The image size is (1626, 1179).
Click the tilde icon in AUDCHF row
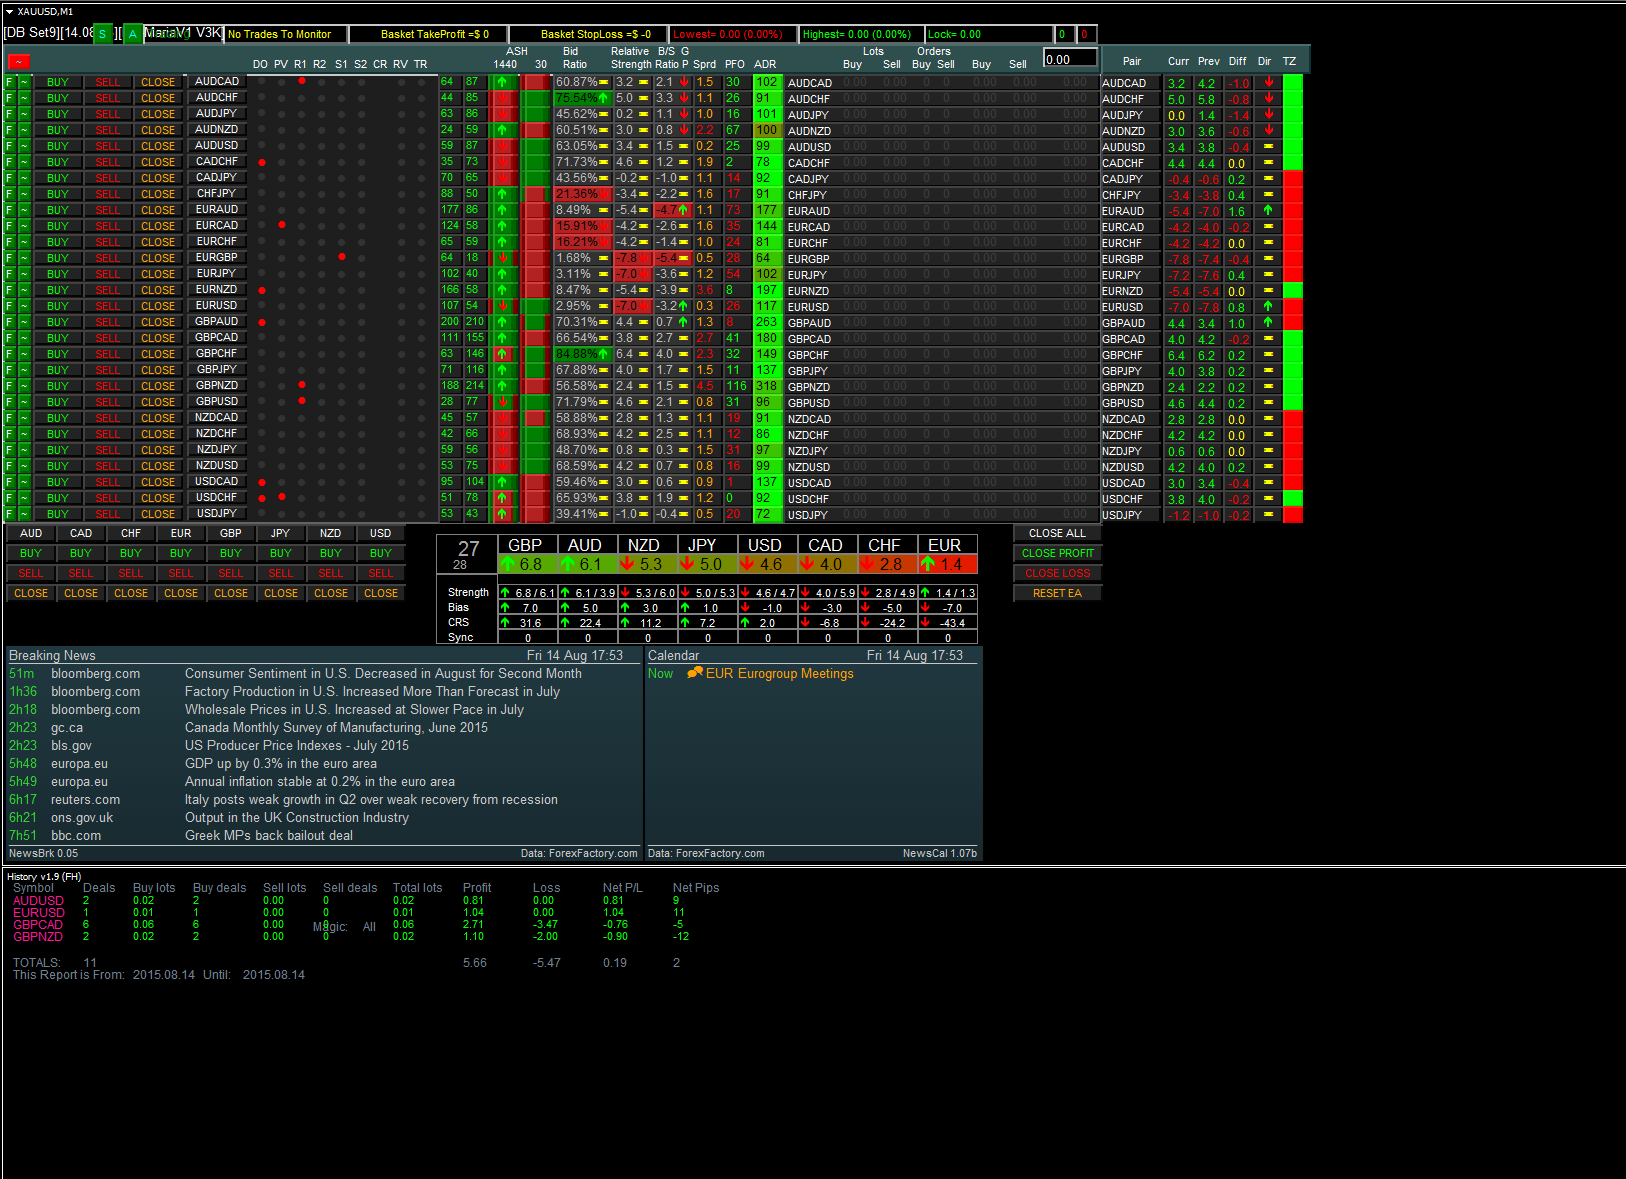coord(24,98)
